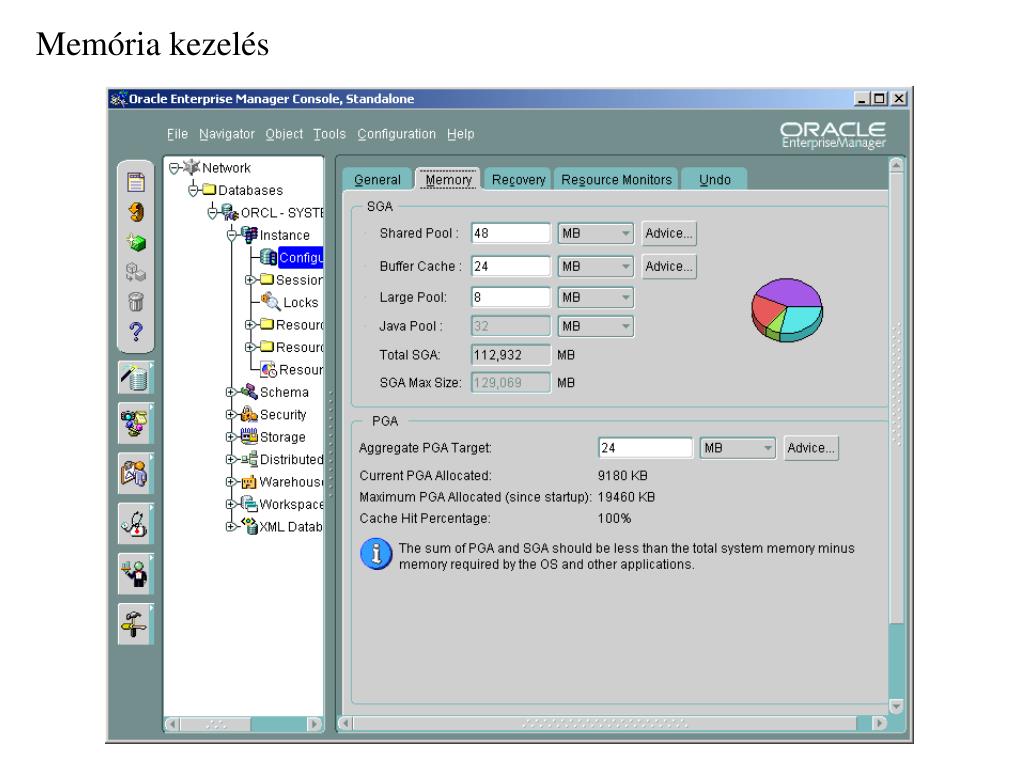Open the Configuration menu
1024x768 pixels.
pos(396,134)
